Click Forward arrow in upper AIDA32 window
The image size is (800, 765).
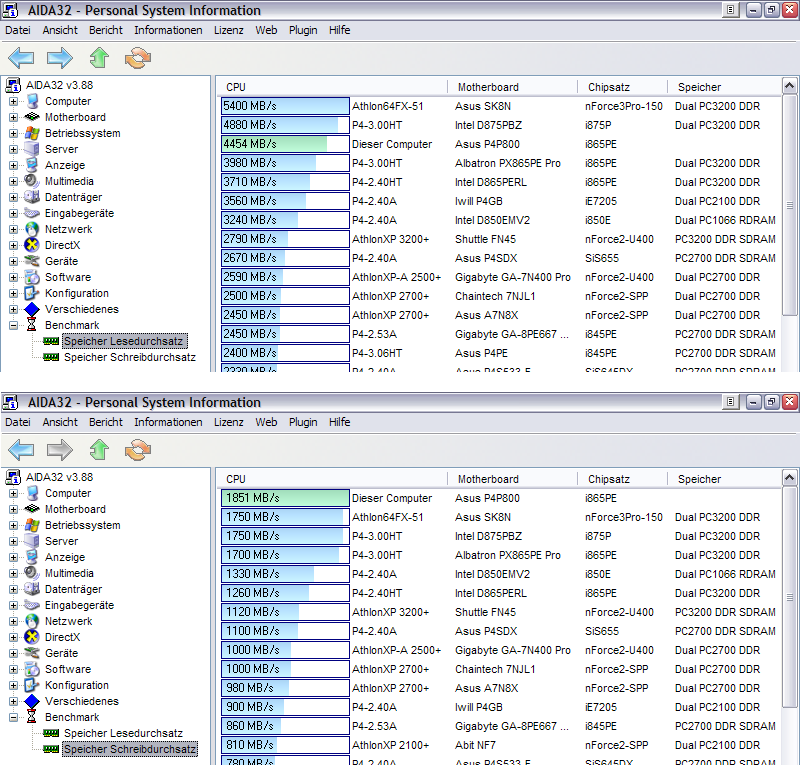coord(60,58)
